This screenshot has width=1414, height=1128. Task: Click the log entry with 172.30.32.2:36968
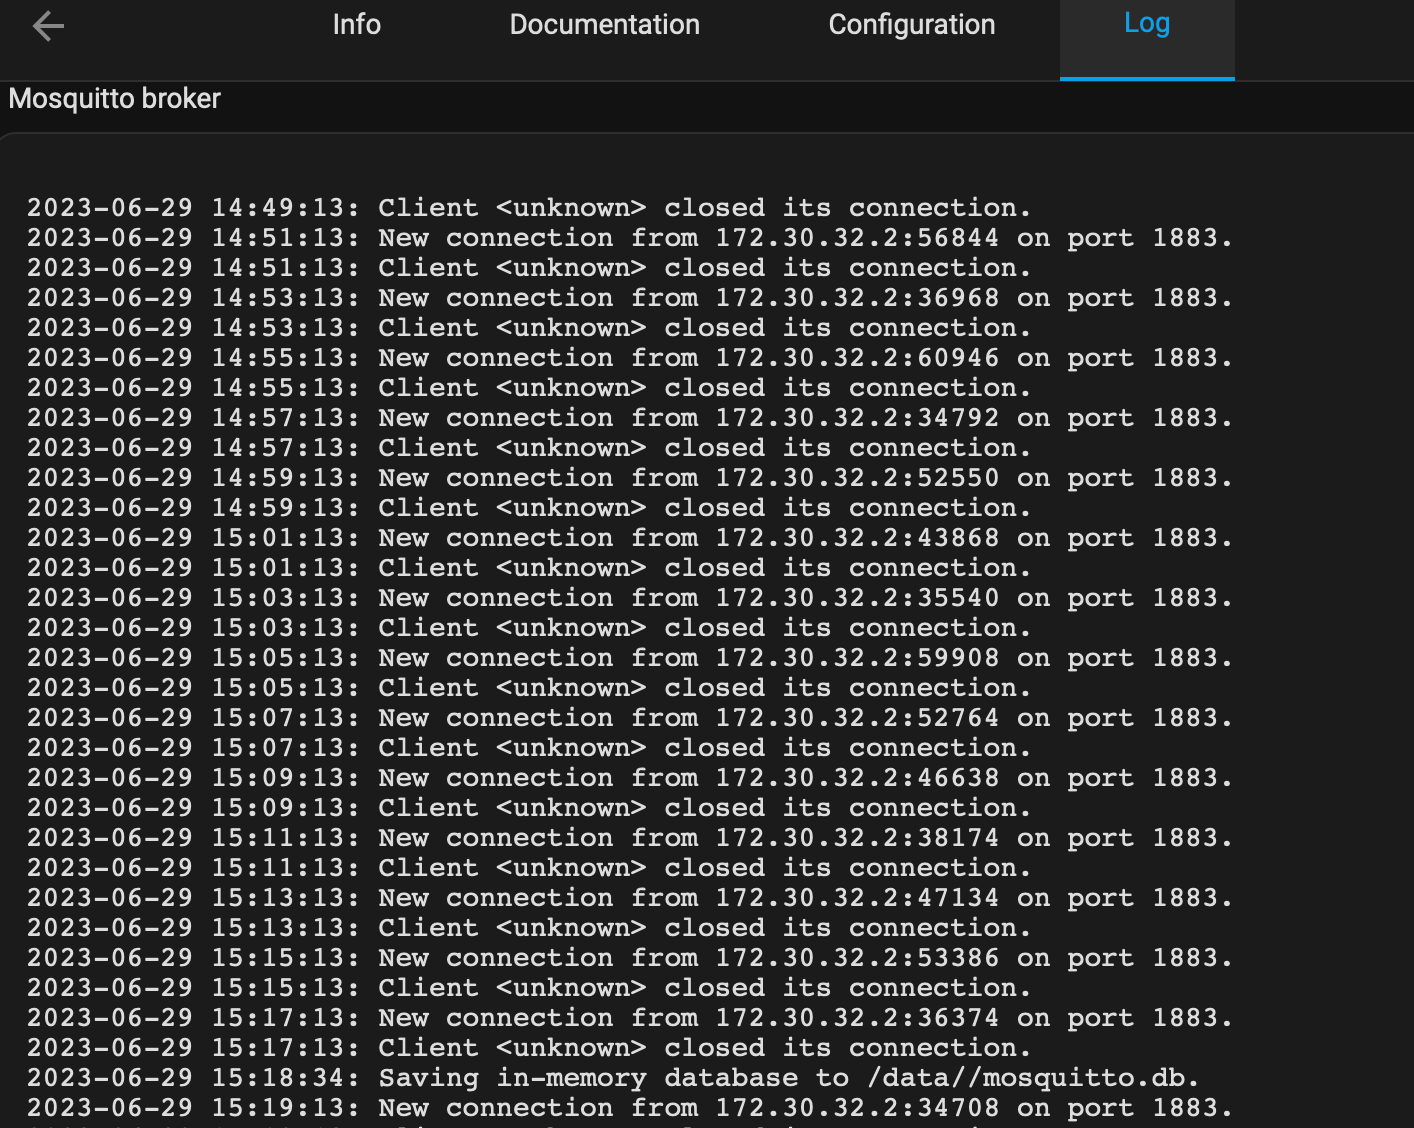630,298
